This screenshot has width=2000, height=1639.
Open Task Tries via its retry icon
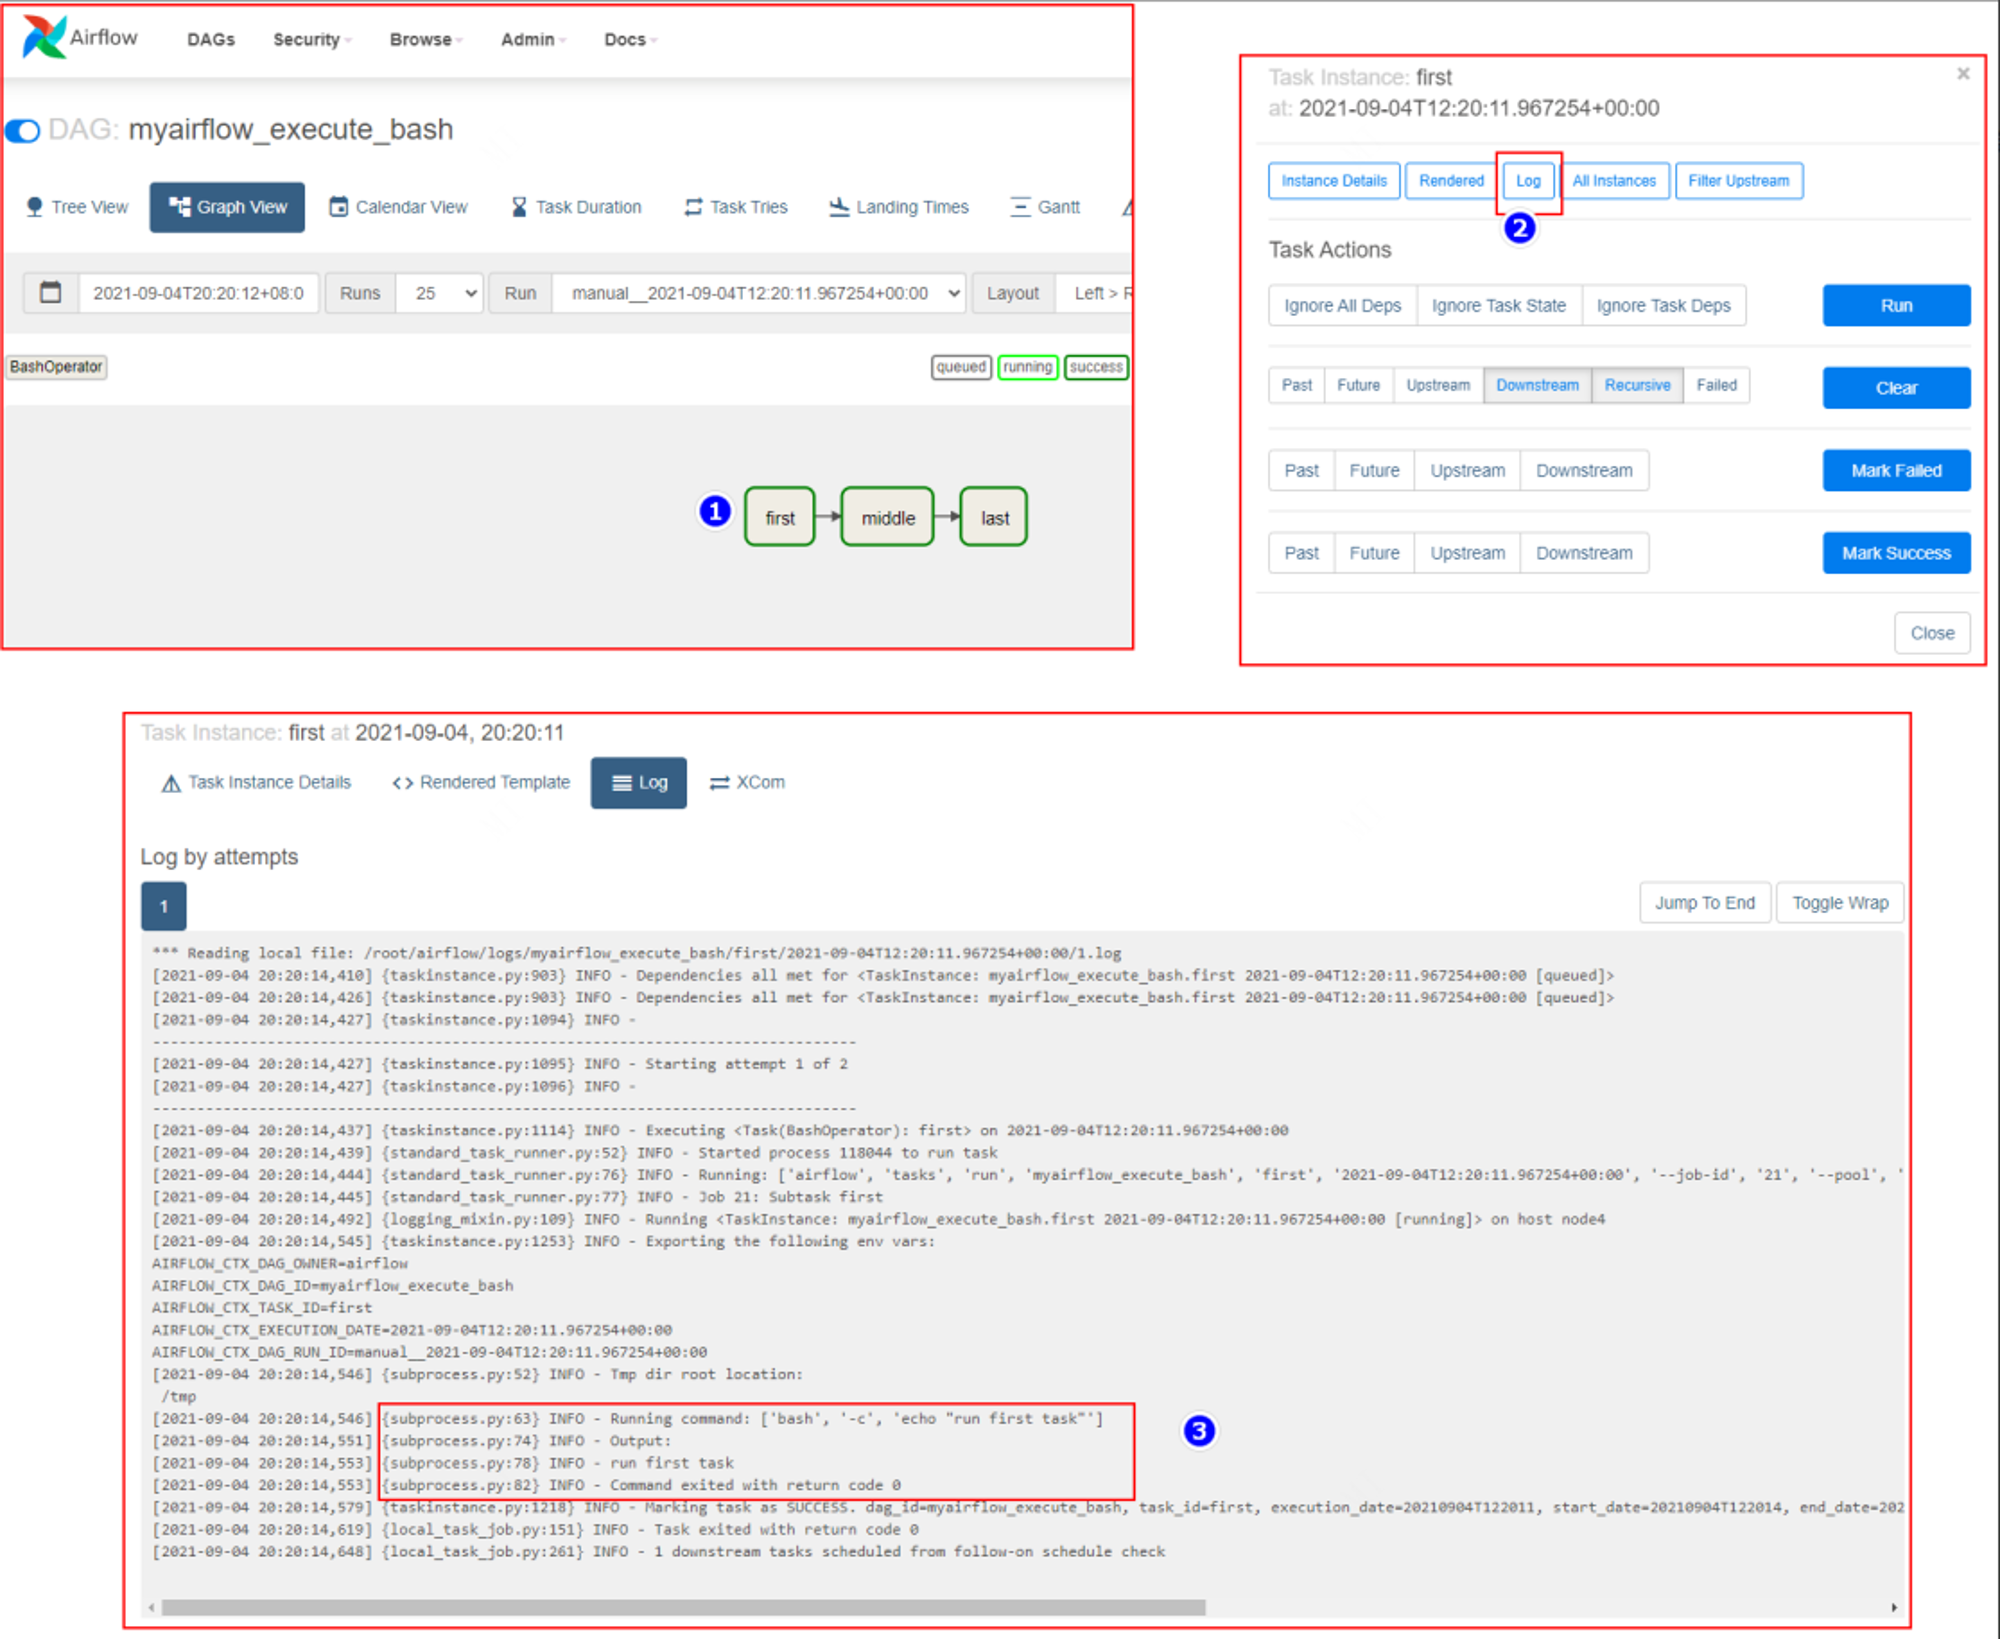tap(693, 207)
